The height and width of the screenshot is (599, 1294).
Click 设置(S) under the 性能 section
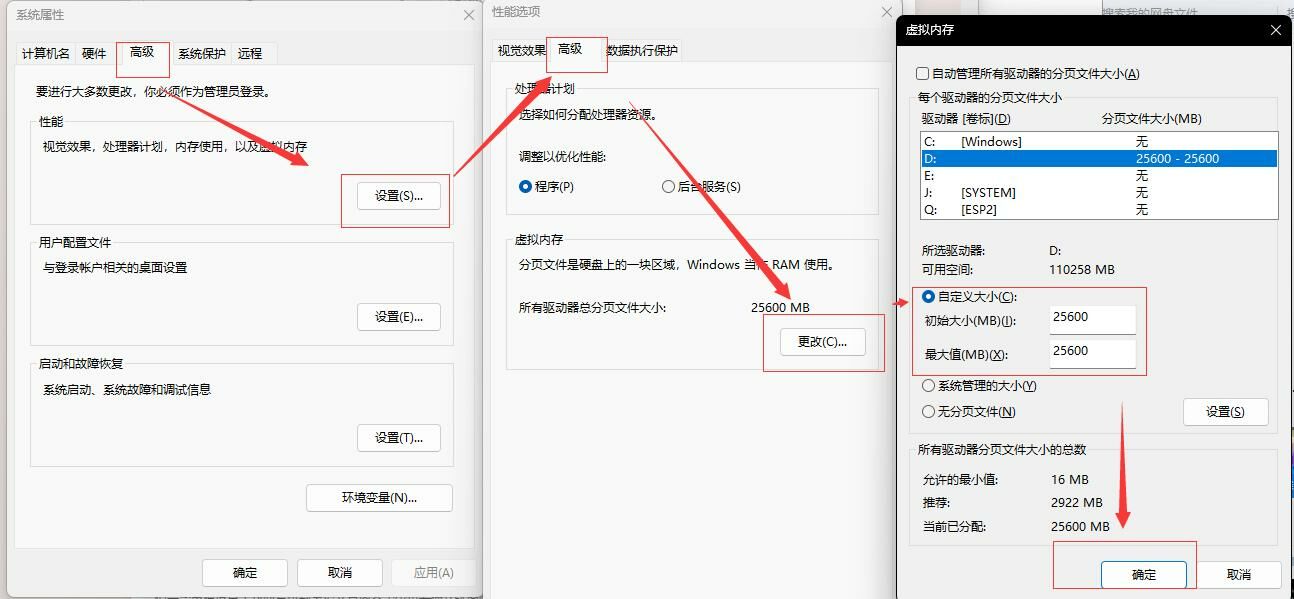tap(398, 196)
